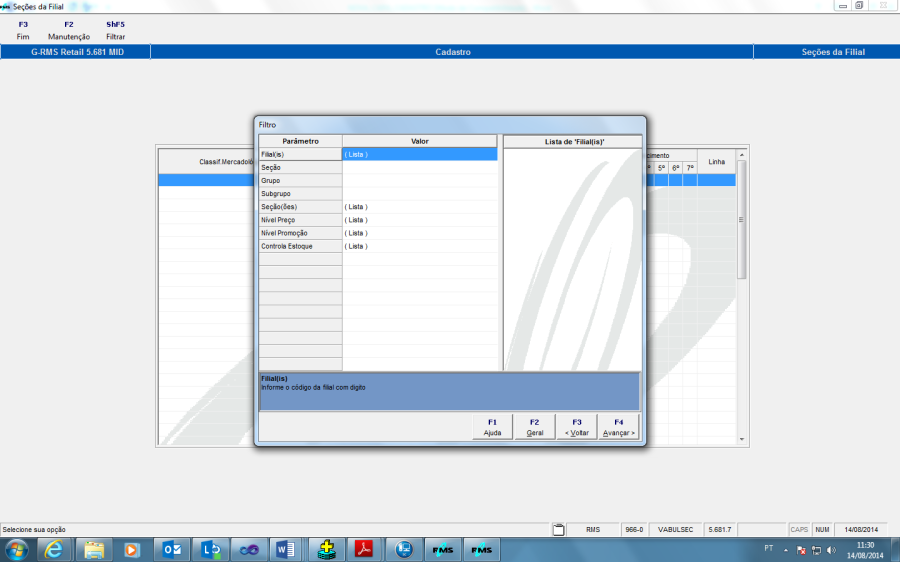Screen dimensions: 900x562
Task: Click the F4 Avançar button
Action: tap(619, 427)
